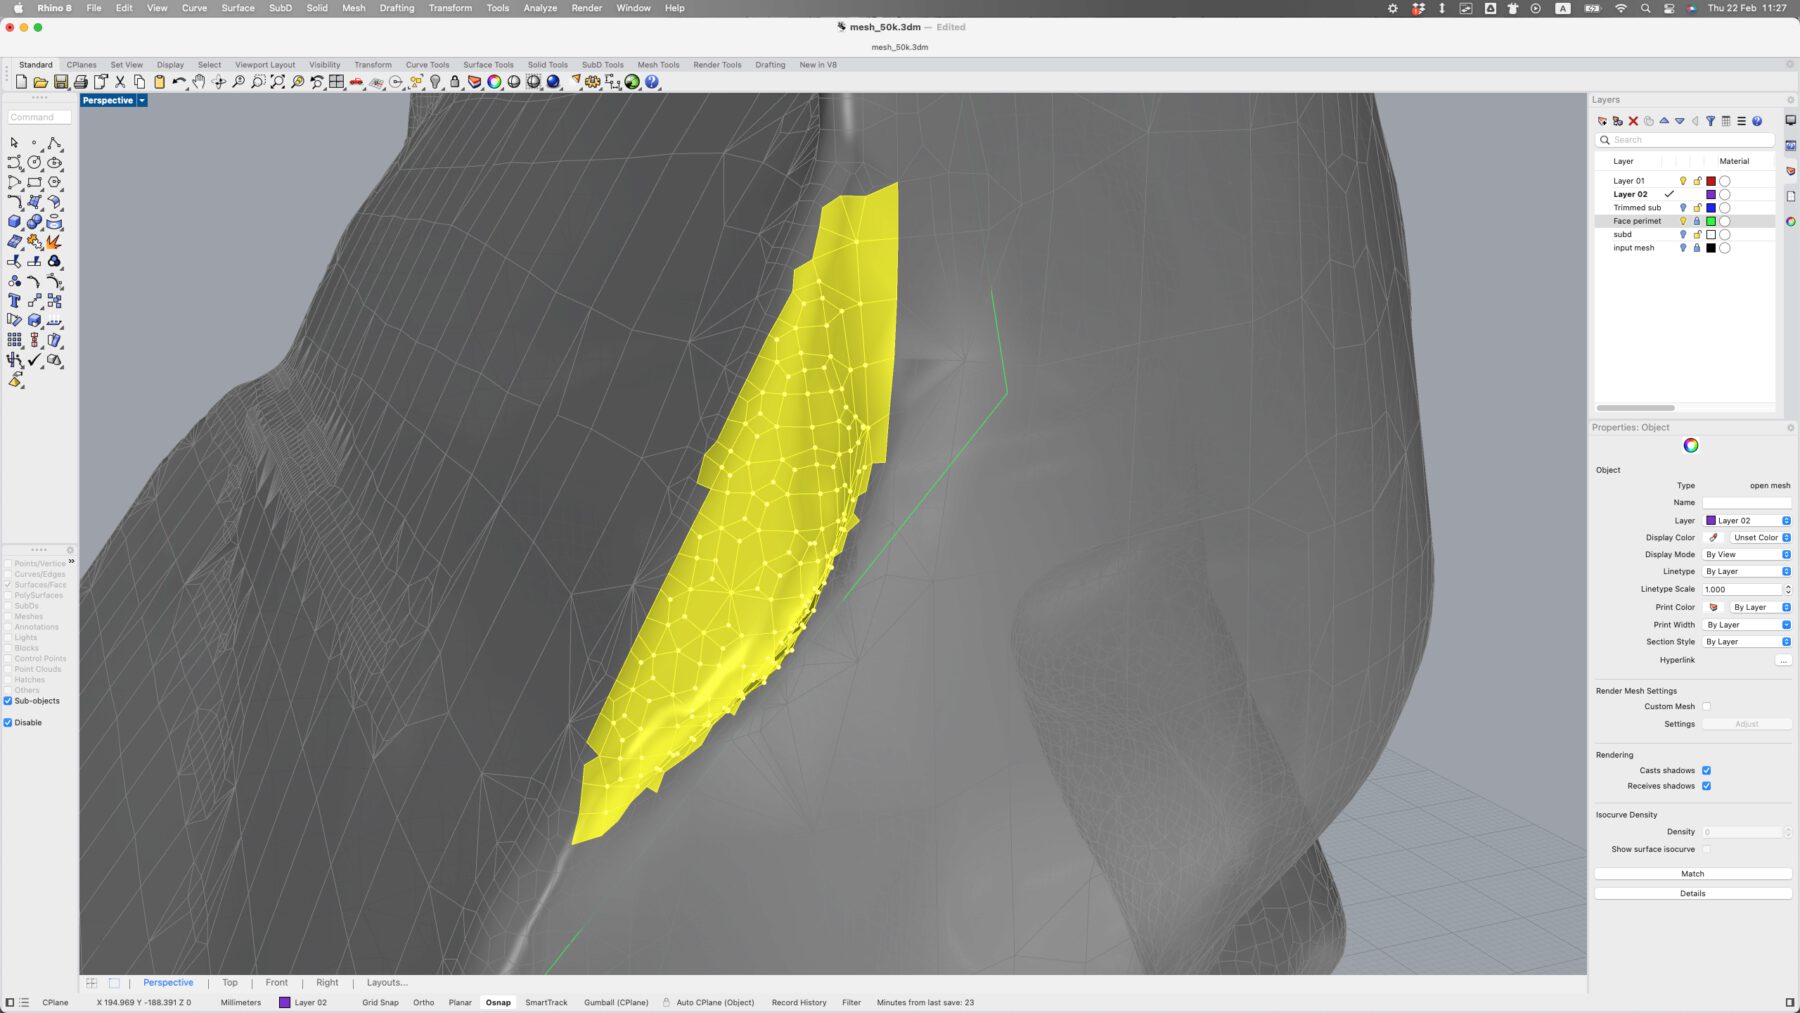Select the Boolean union spheres tool

coord(34,222)
